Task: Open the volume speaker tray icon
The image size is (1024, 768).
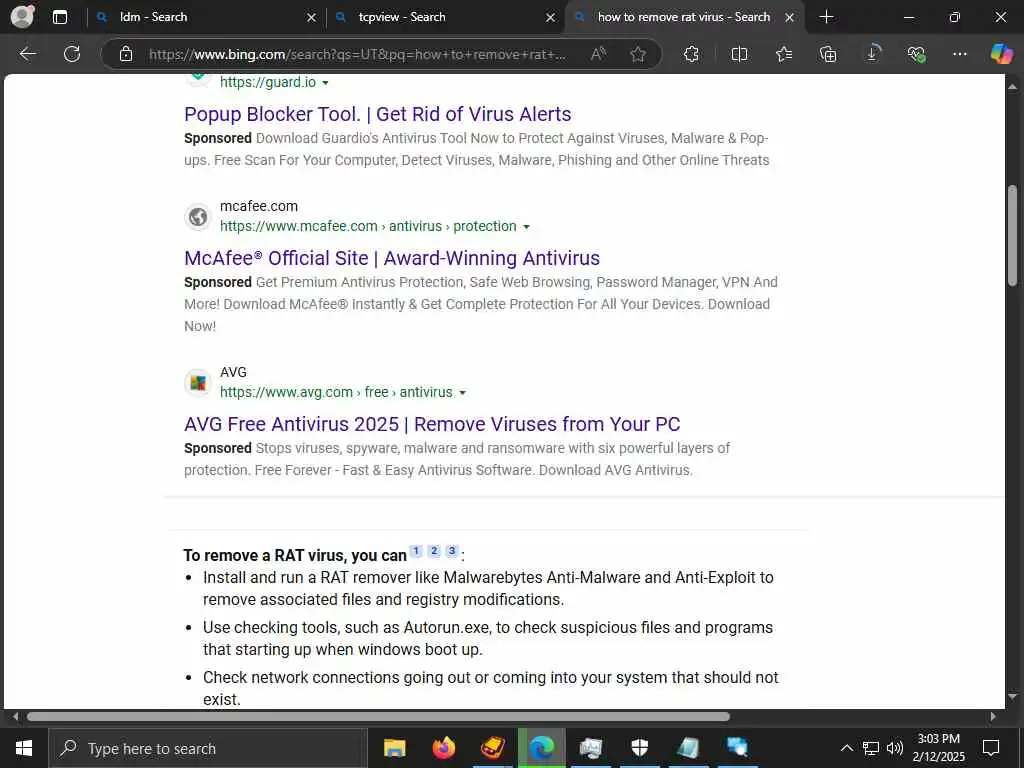Action: click(x=895, y=748)
